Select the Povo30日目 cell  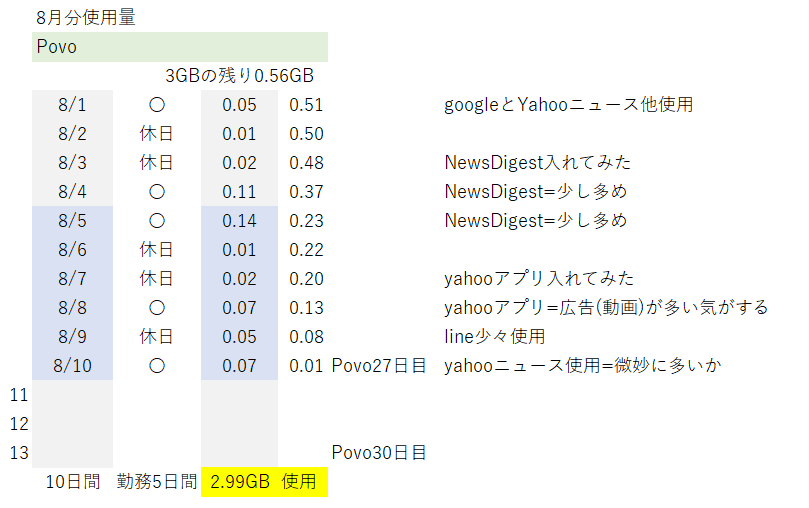tap(379, 453)
